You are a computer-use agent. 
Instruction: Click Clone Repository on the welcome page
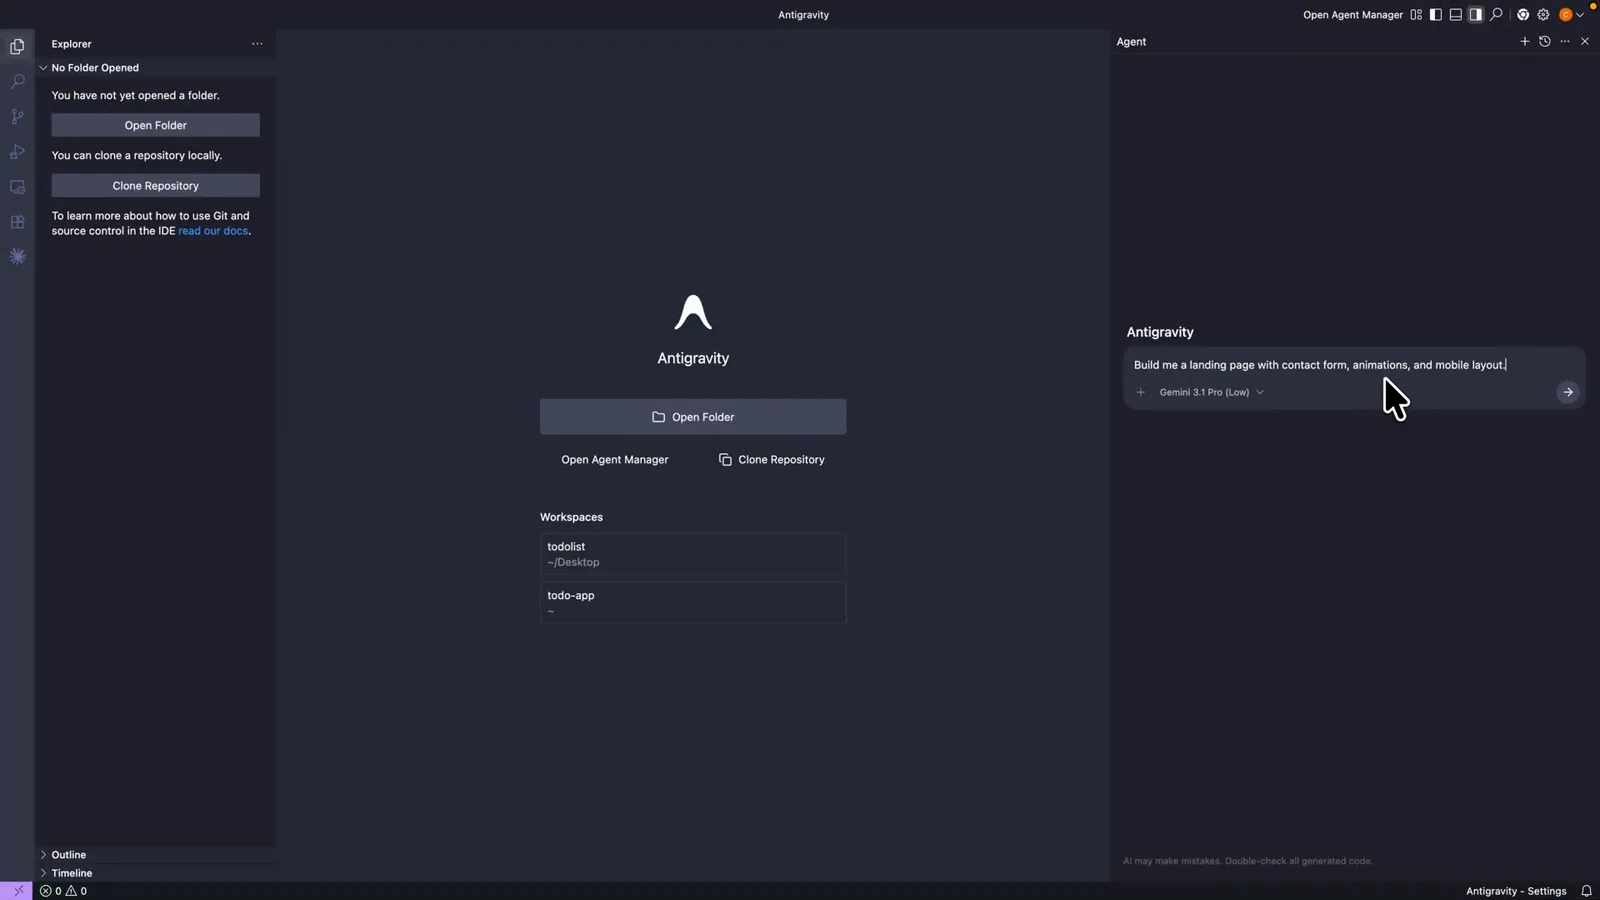click(x=772, y=460)
